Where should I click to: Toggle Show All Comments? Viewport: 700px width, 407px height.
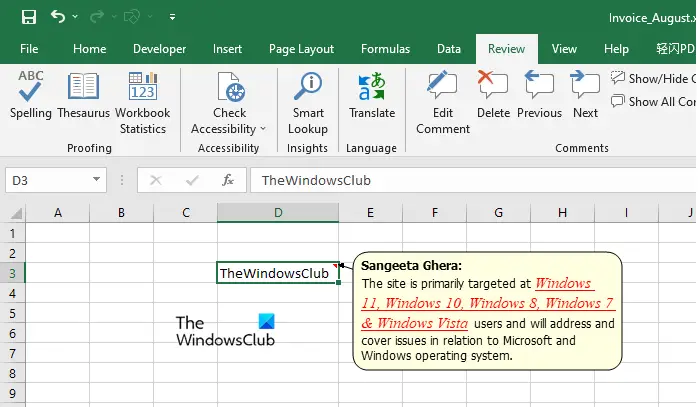pos(653,102)
